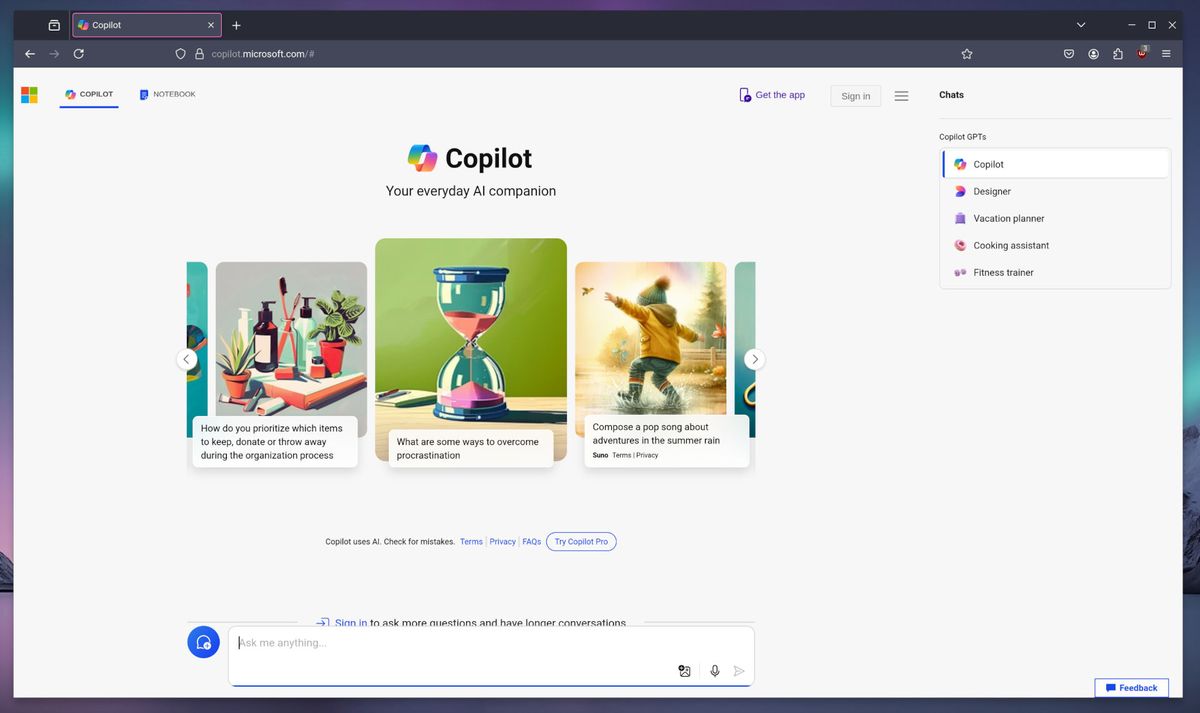Click the extensions puzzle icon in the browser toolbar
The width and height of the screenshot is (1200, 713).
coord(1117,53)
